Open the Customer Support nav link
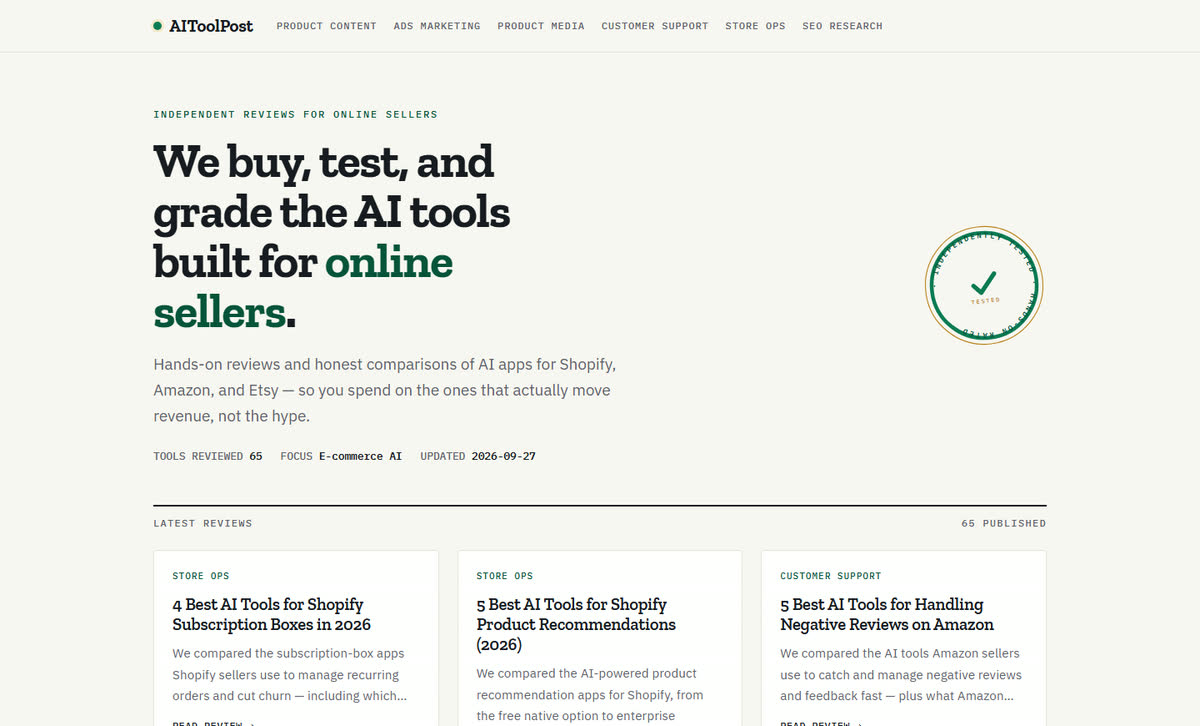Image resolution: width=1200 pixels, height=726 pixels. click(655, 26)
